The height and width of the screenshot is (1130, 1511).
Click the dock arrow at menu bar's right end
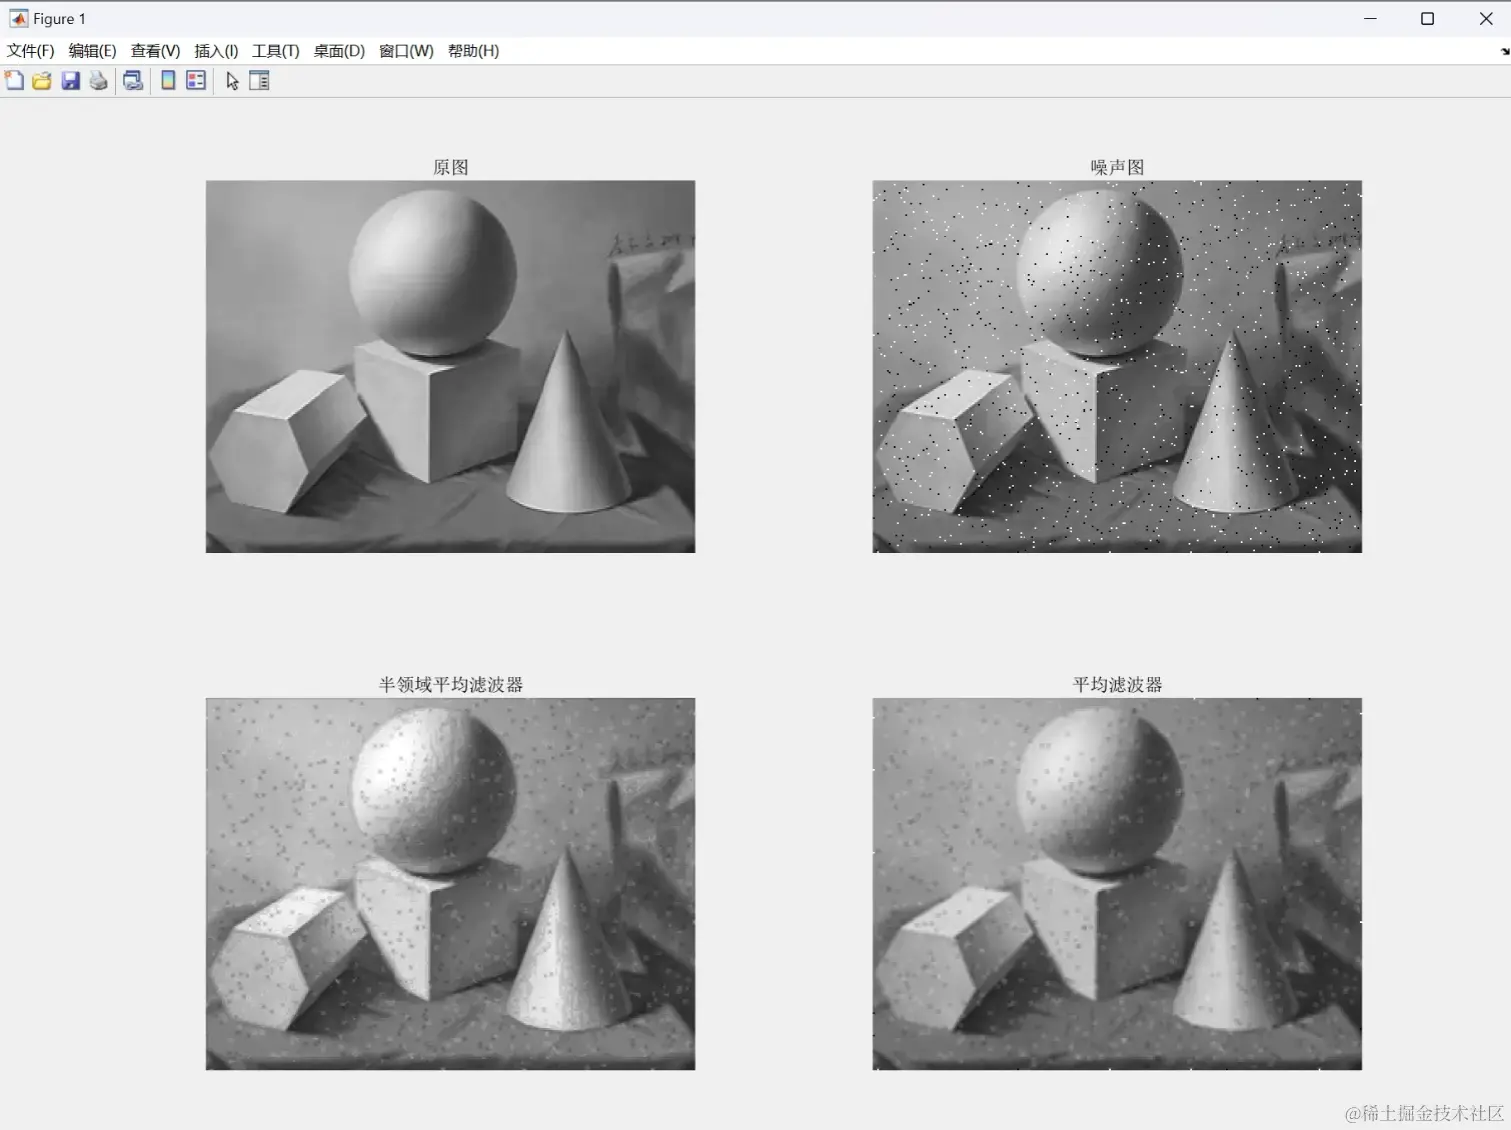(1504, 51)
